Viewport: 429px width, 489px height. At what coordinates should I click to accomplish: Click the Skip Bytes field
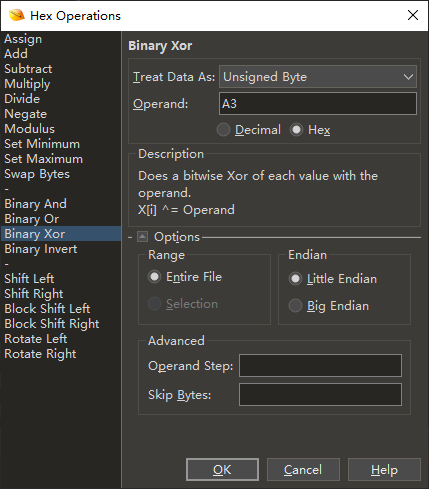320,395
